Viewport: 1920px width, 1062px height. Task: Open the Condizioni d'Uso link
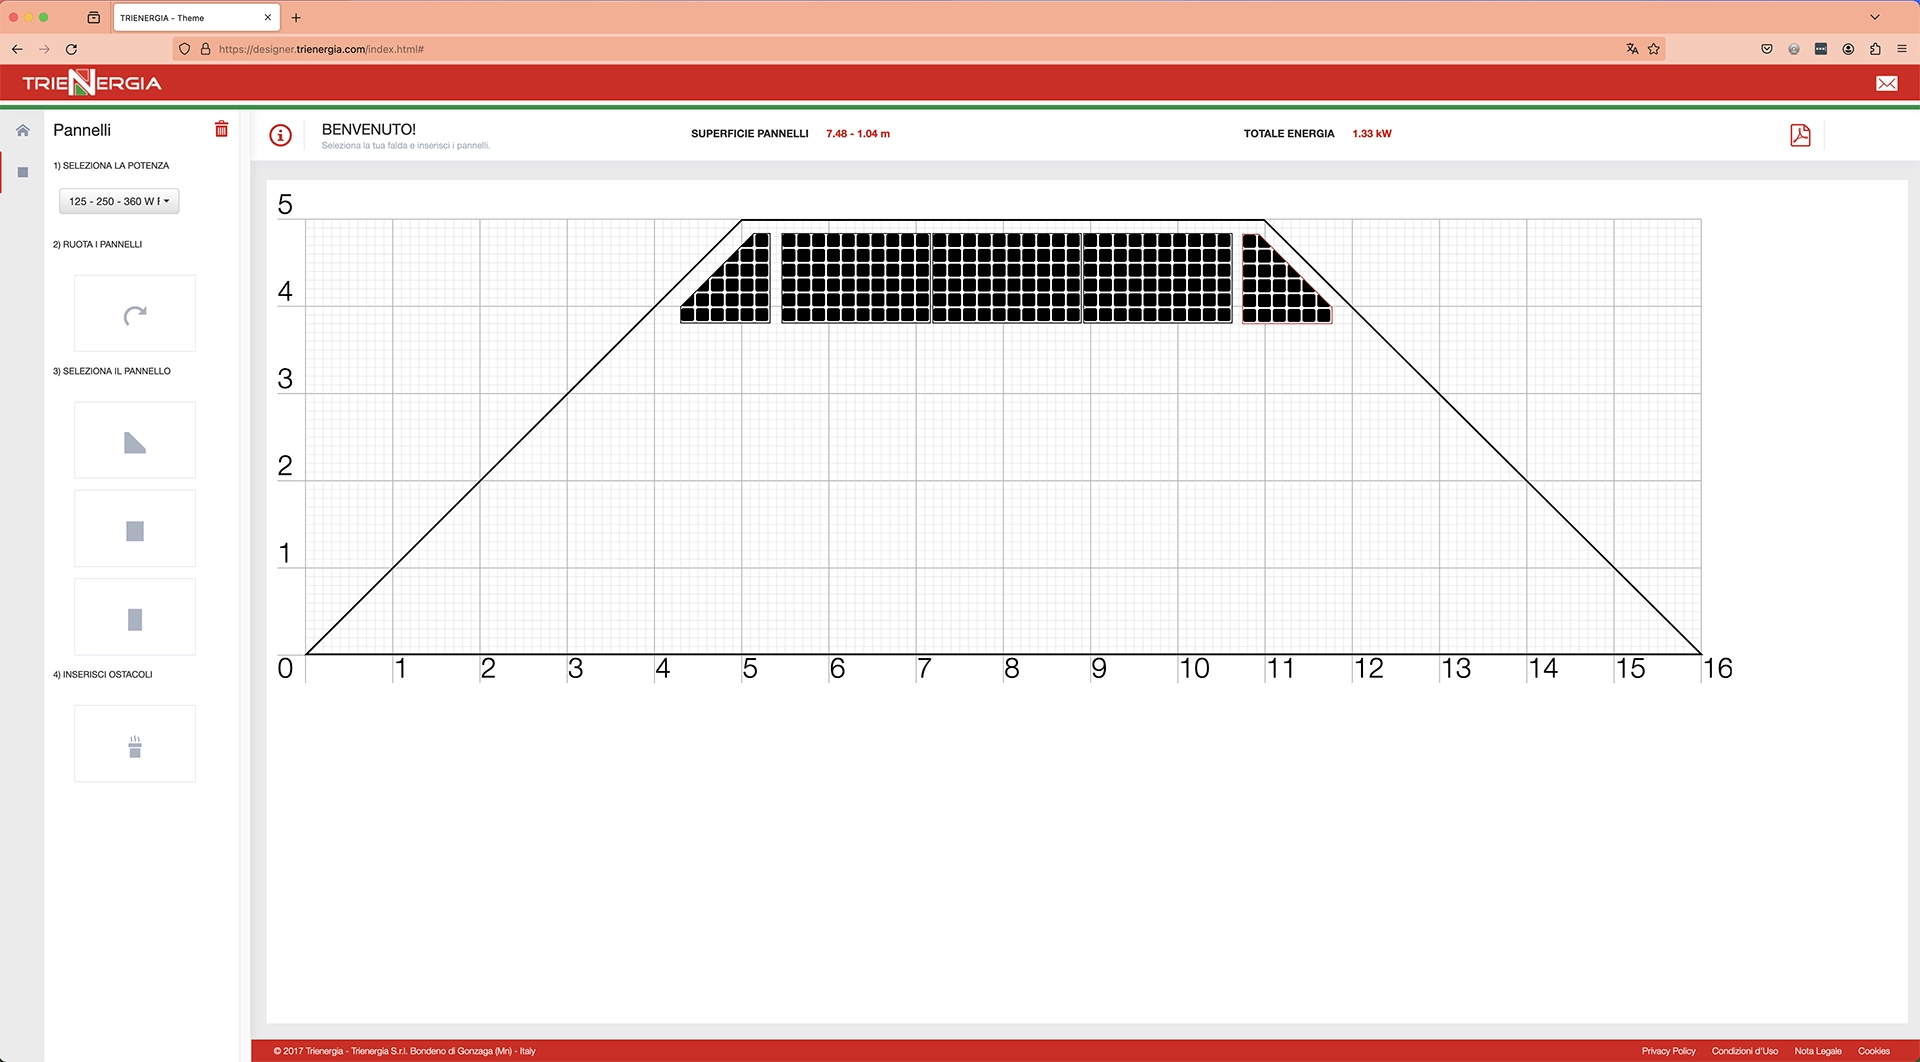coord(1744,1051)
